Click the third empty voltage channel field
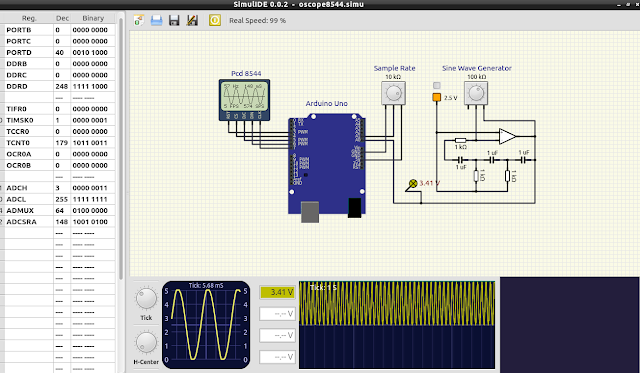 [x=278, y=335]
